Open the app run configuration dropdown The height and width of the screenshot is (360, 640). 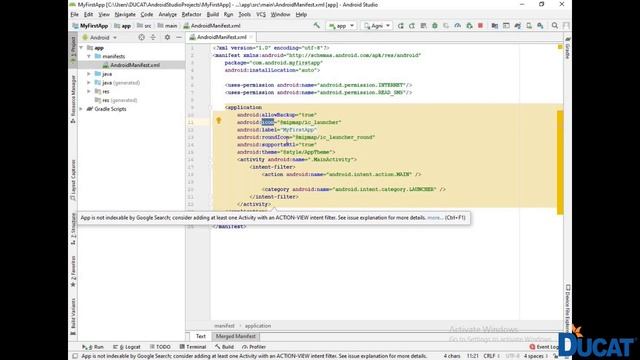pos(341,26)
